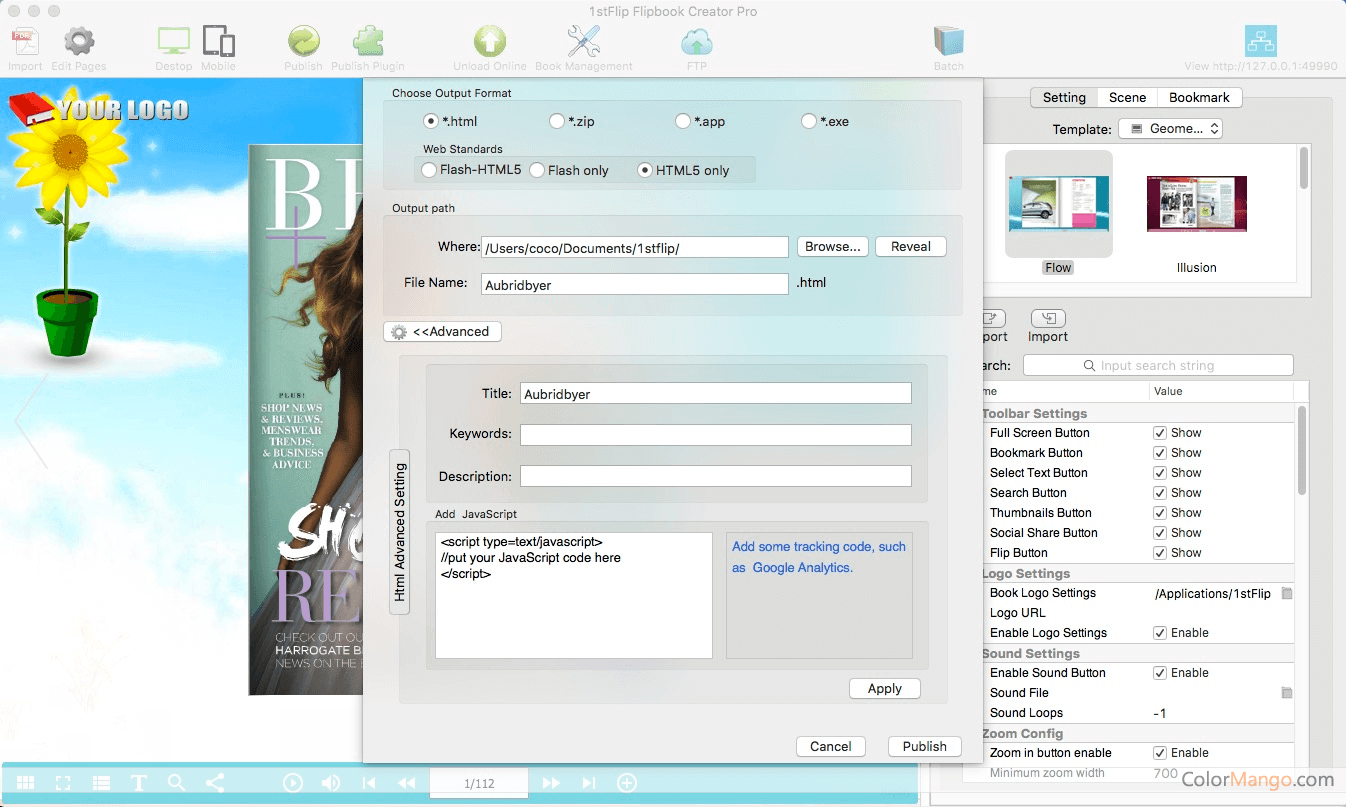Open the Template dropdown
This screenshot has width=1346, height=807.
click(x=1170, y=129)
